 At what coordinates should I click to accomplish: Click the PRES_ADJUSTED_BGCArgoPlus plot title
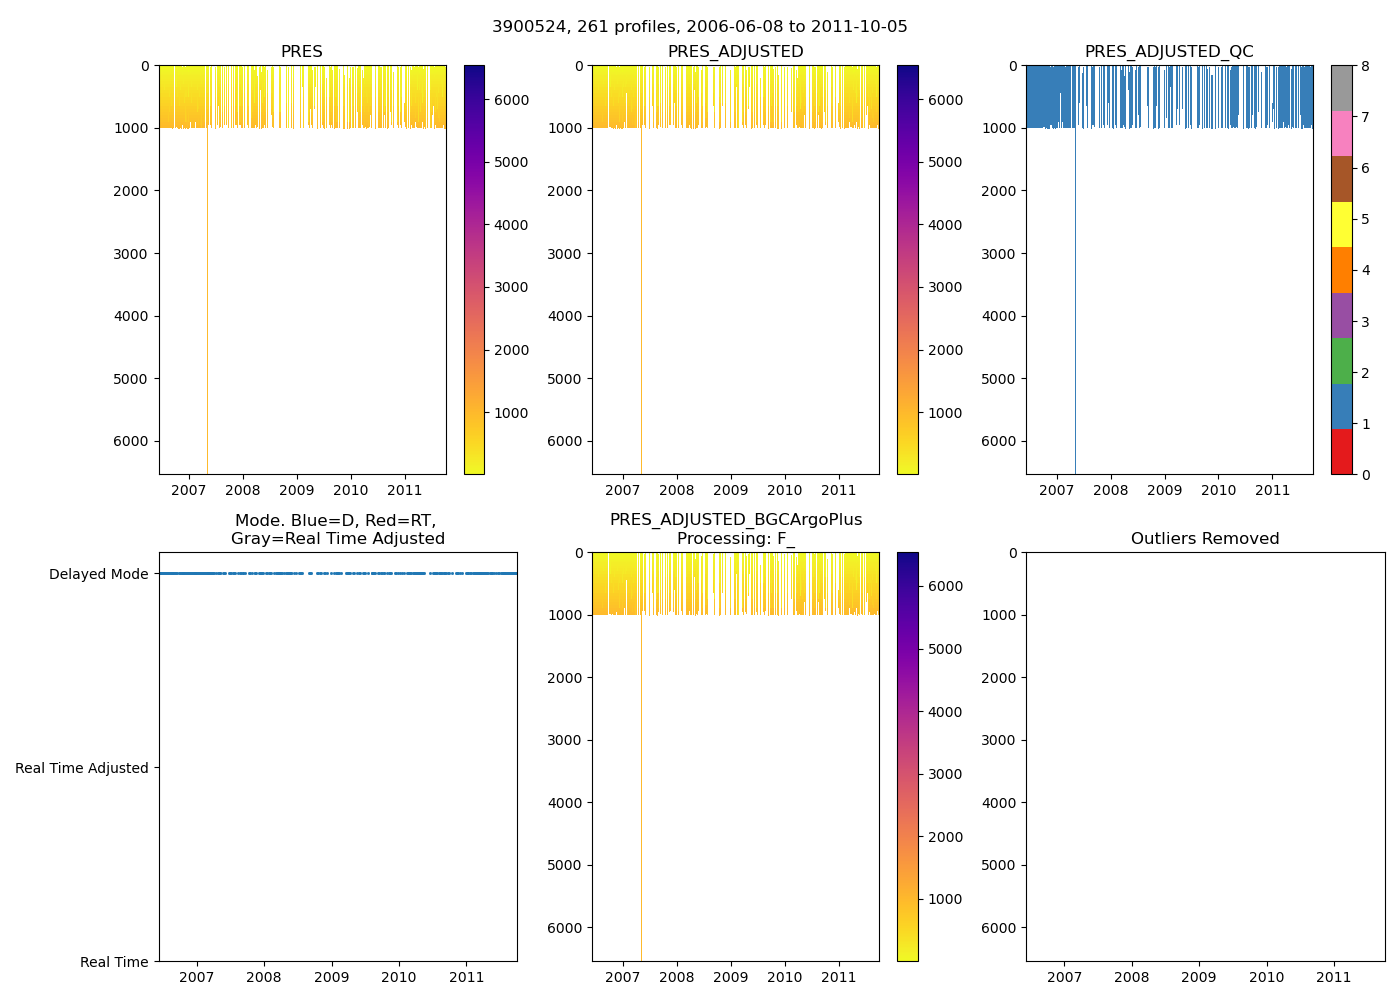click(735, 520)
